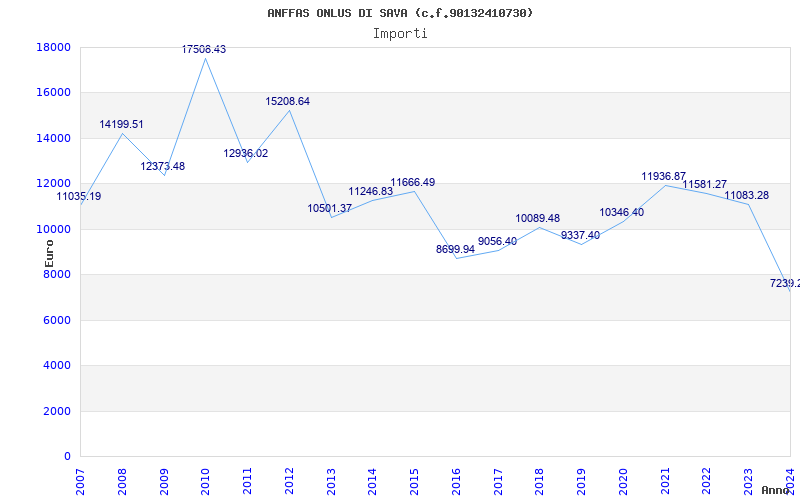Click the 10000 y-axis tick label
This screenshot has height=500, width=800.
point(54,229)
